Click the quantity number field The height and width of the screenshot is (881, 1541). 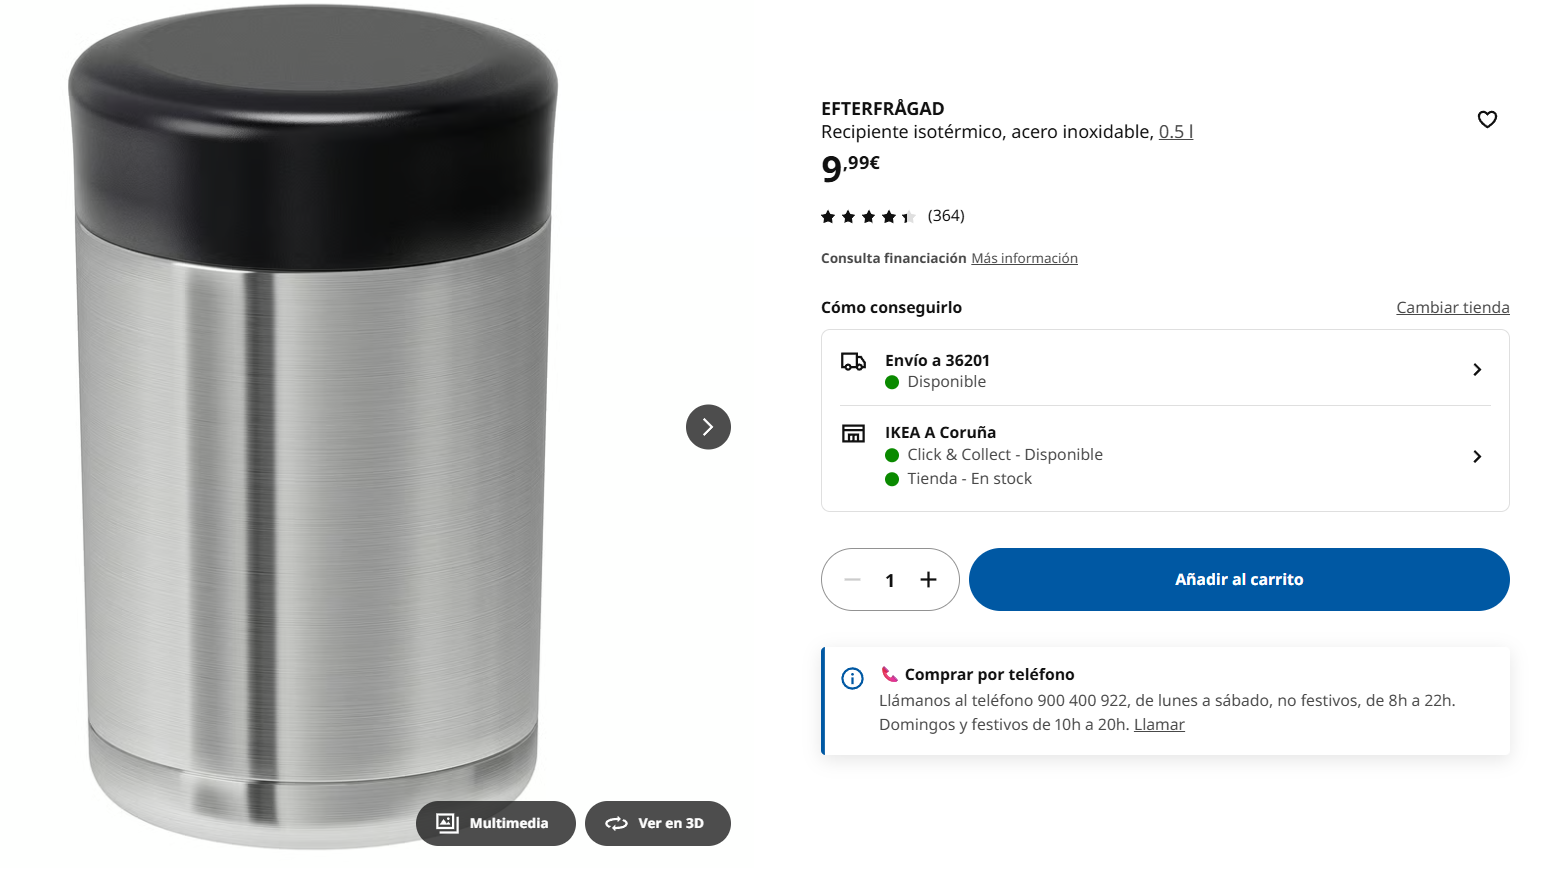pyautogui.click(x=890, y=580)
